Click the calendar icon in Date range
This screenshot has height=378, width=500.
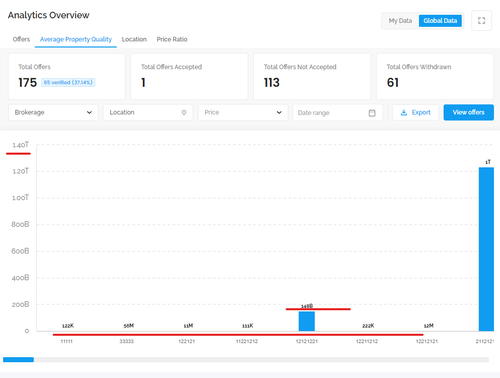tap(372, 113)
